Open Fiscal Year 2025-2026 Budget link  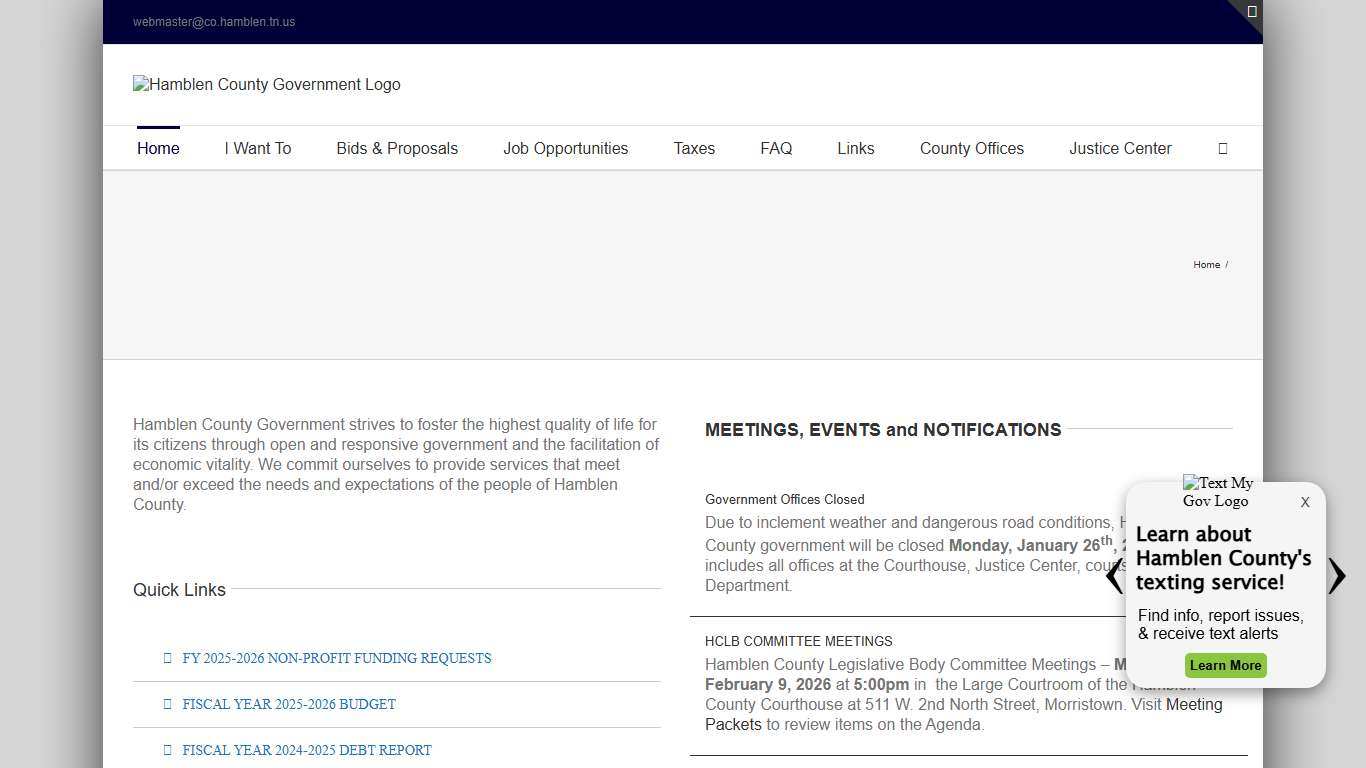point(289,704)
